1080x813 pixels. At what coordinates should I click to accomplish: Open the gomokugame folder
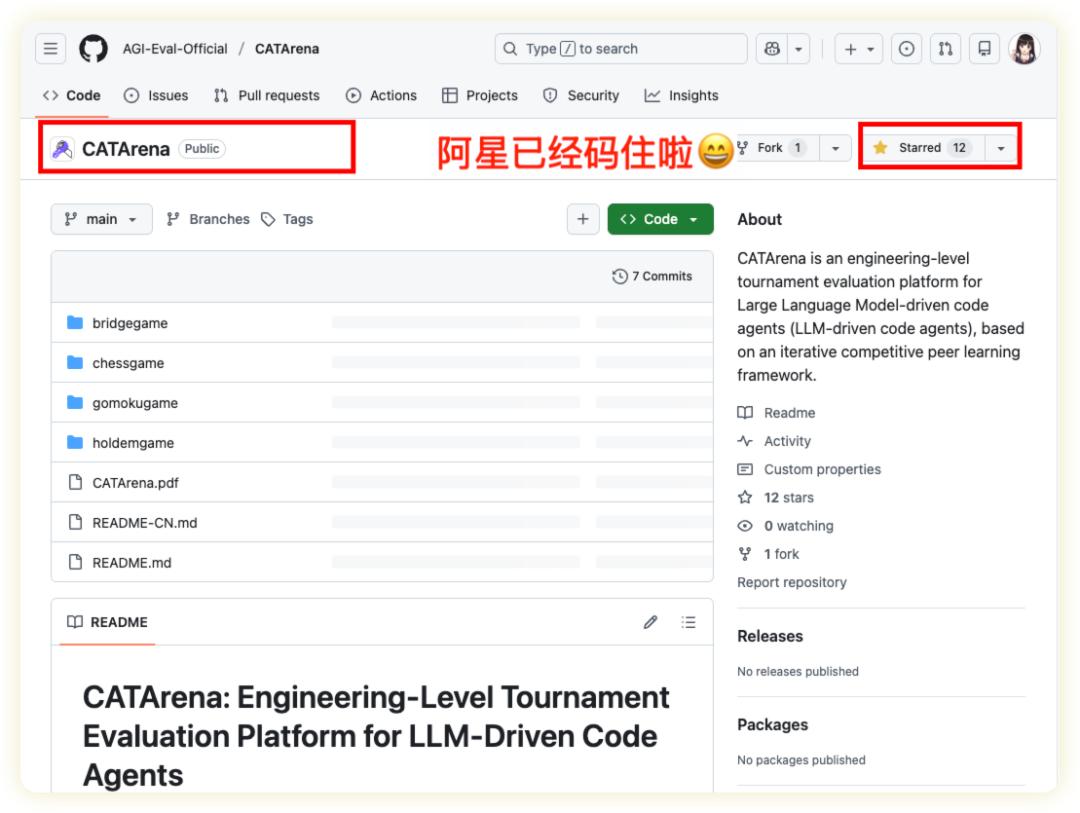pos(134,403)
